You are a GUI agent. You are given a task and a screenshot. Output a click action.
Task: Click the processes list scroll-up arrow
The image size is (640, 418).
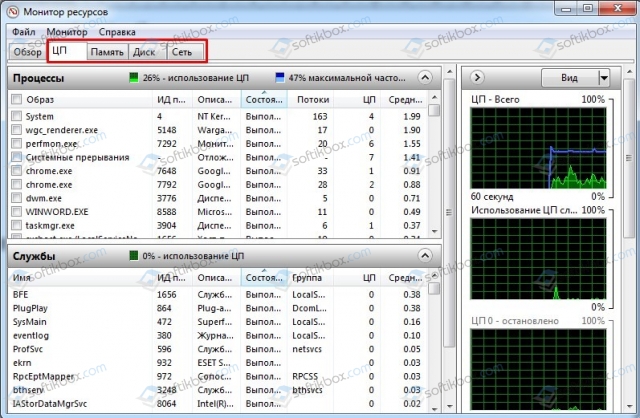click(434, 98)
